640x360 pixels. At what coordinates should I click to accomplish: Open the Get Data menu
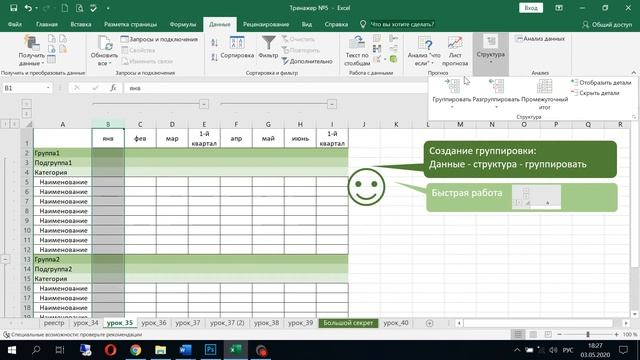(31, 51)
